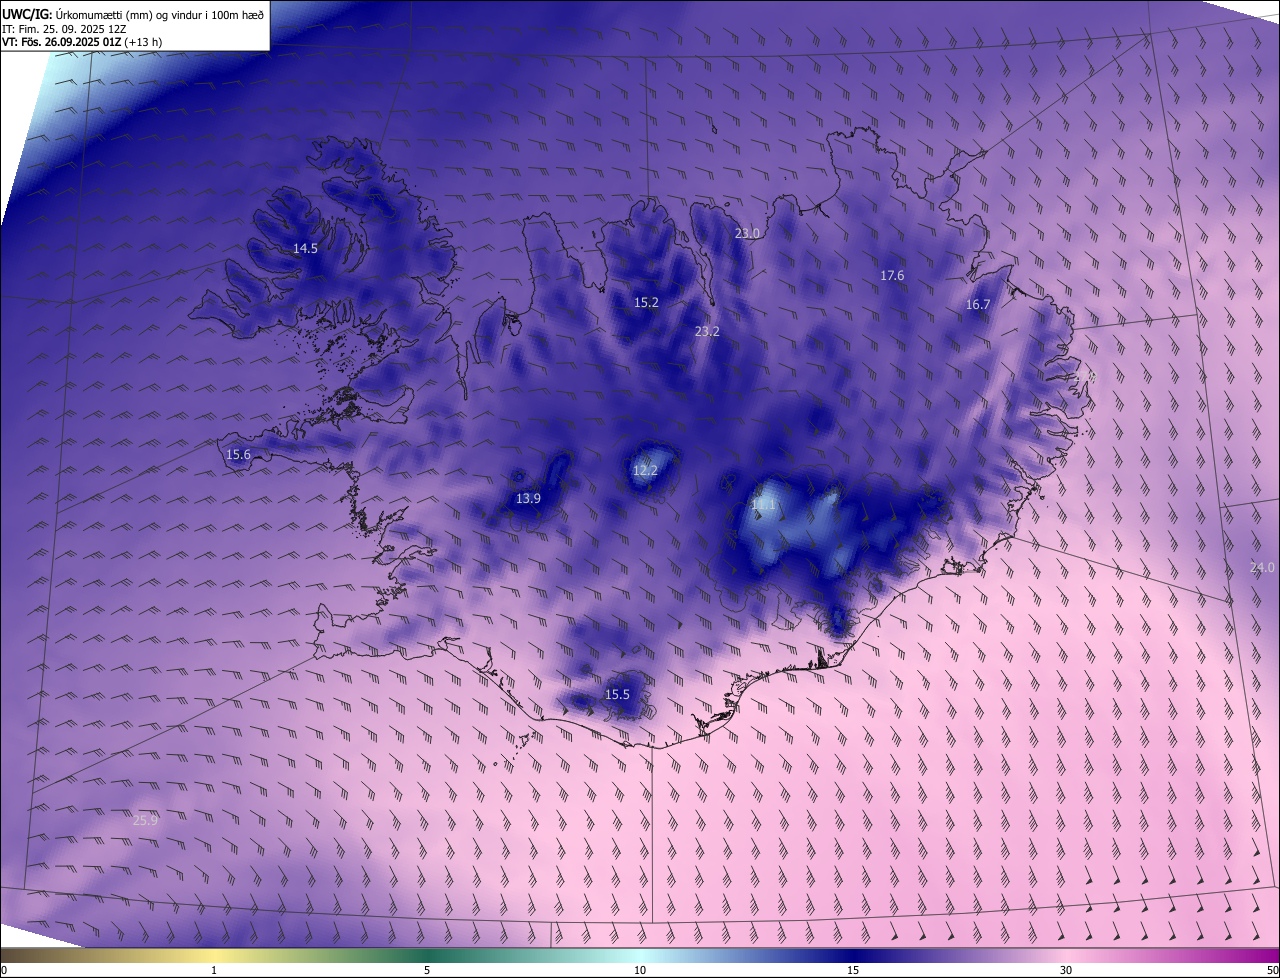Viewport: 1280px width, 978px height.
Task: Click the valid time 'VT: Fös. 26.09.2025 01Z (+13 h)'
Action: click(x=82, y=41)
